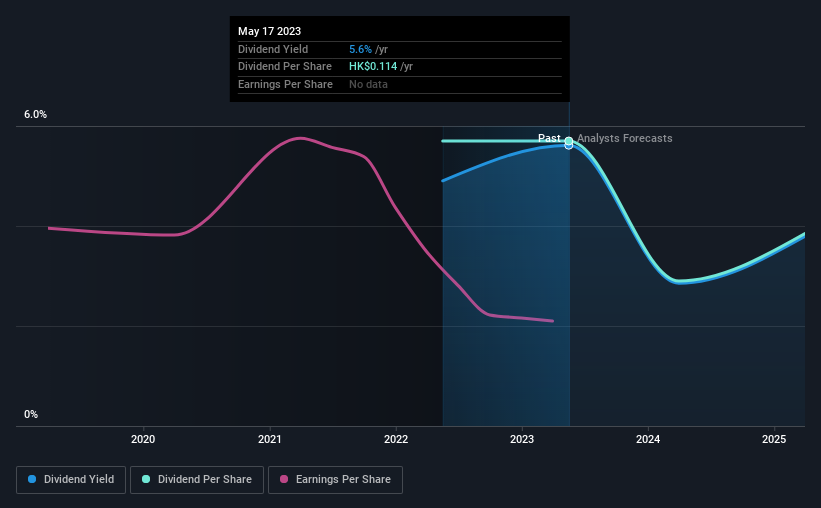This screenshot has height=508, width=821.
Task: Click the 2023 x-axis label
Action: click(522, 439)
